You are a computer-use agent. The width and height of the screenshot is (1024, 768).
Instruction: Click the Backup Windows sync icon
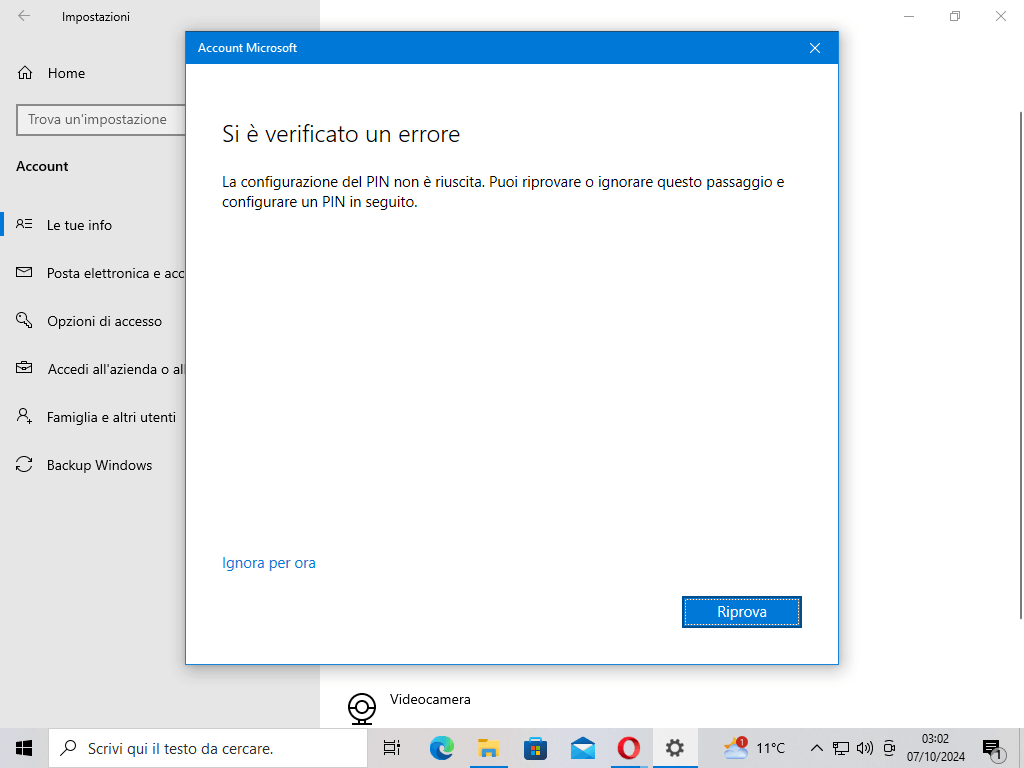[24, 464]
